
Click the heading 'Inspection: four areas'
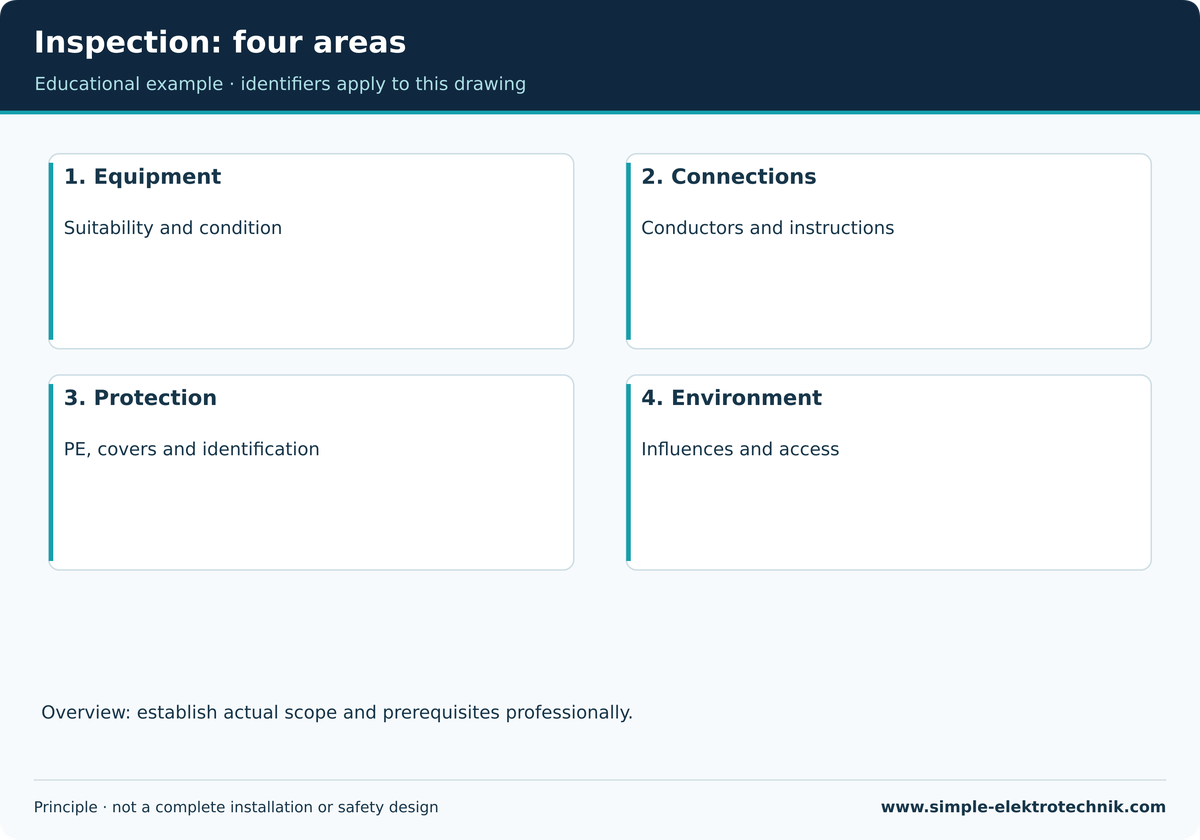pyautogui.click(x=220, y=43)
